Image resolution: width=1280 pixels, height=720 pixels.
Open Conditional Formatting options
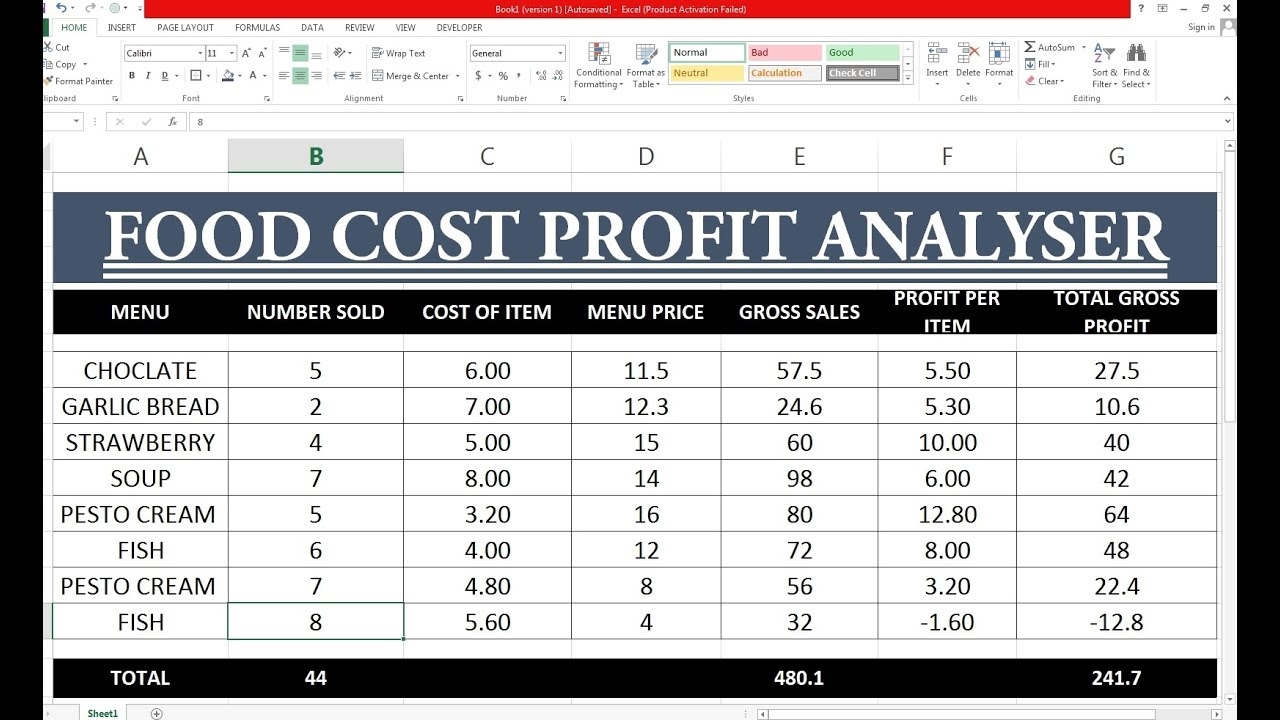[598, 68]
